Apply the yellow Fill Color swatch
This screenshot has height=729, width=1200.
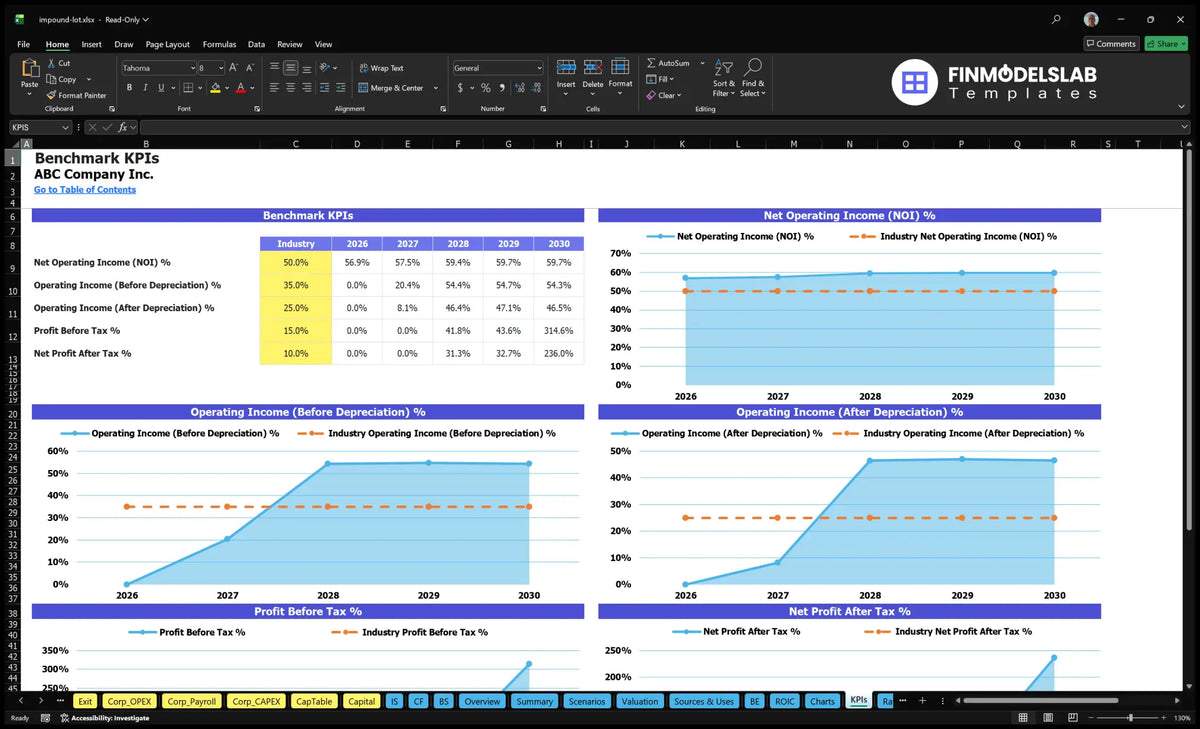pyautogui.click(x=215, y=88)
